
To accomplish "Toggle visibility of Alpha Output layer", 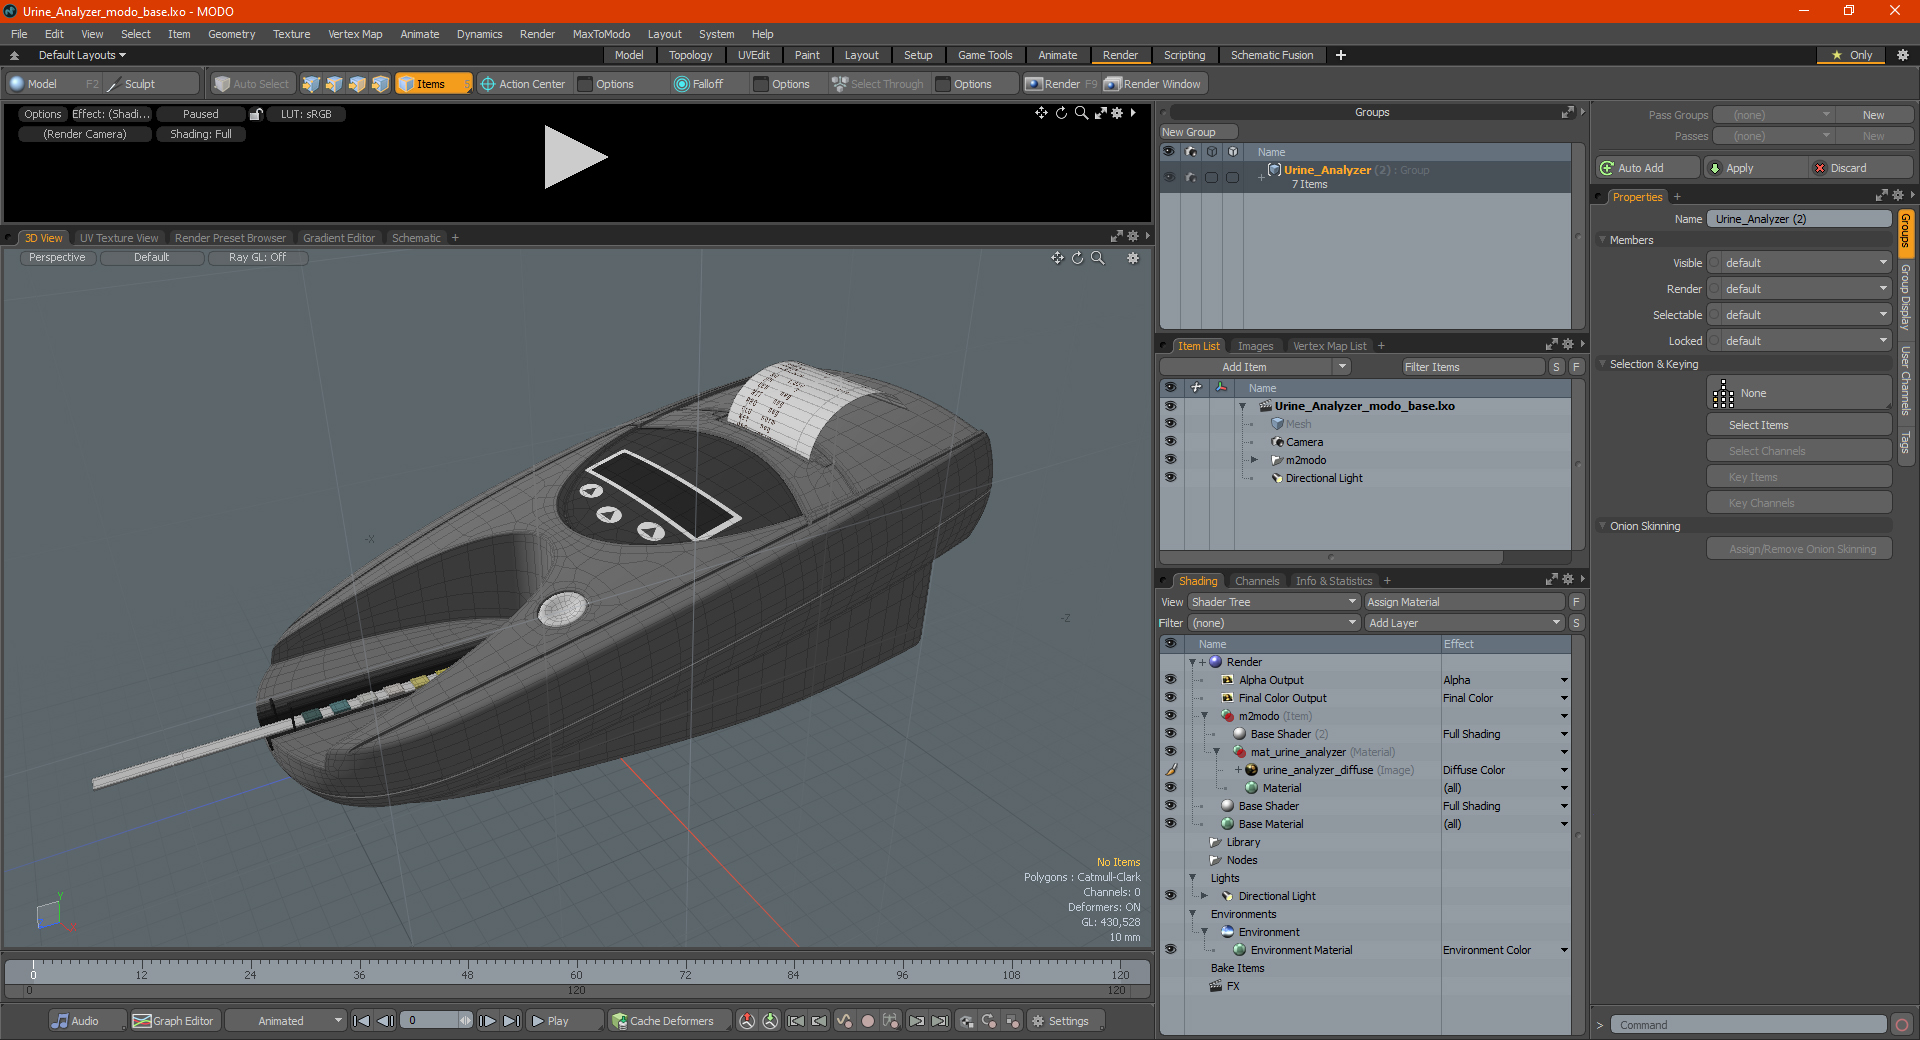I will coord(1170,680).
